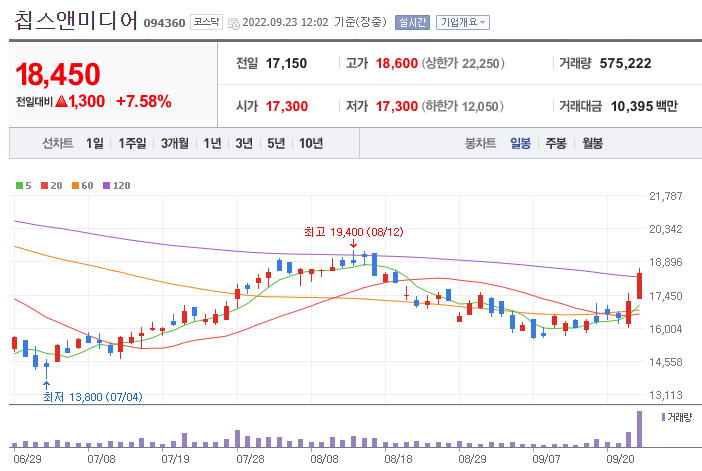Click the 09/20 date axis label
The image size is (702, 471).
pyautogui.click(x=620, y=459)
